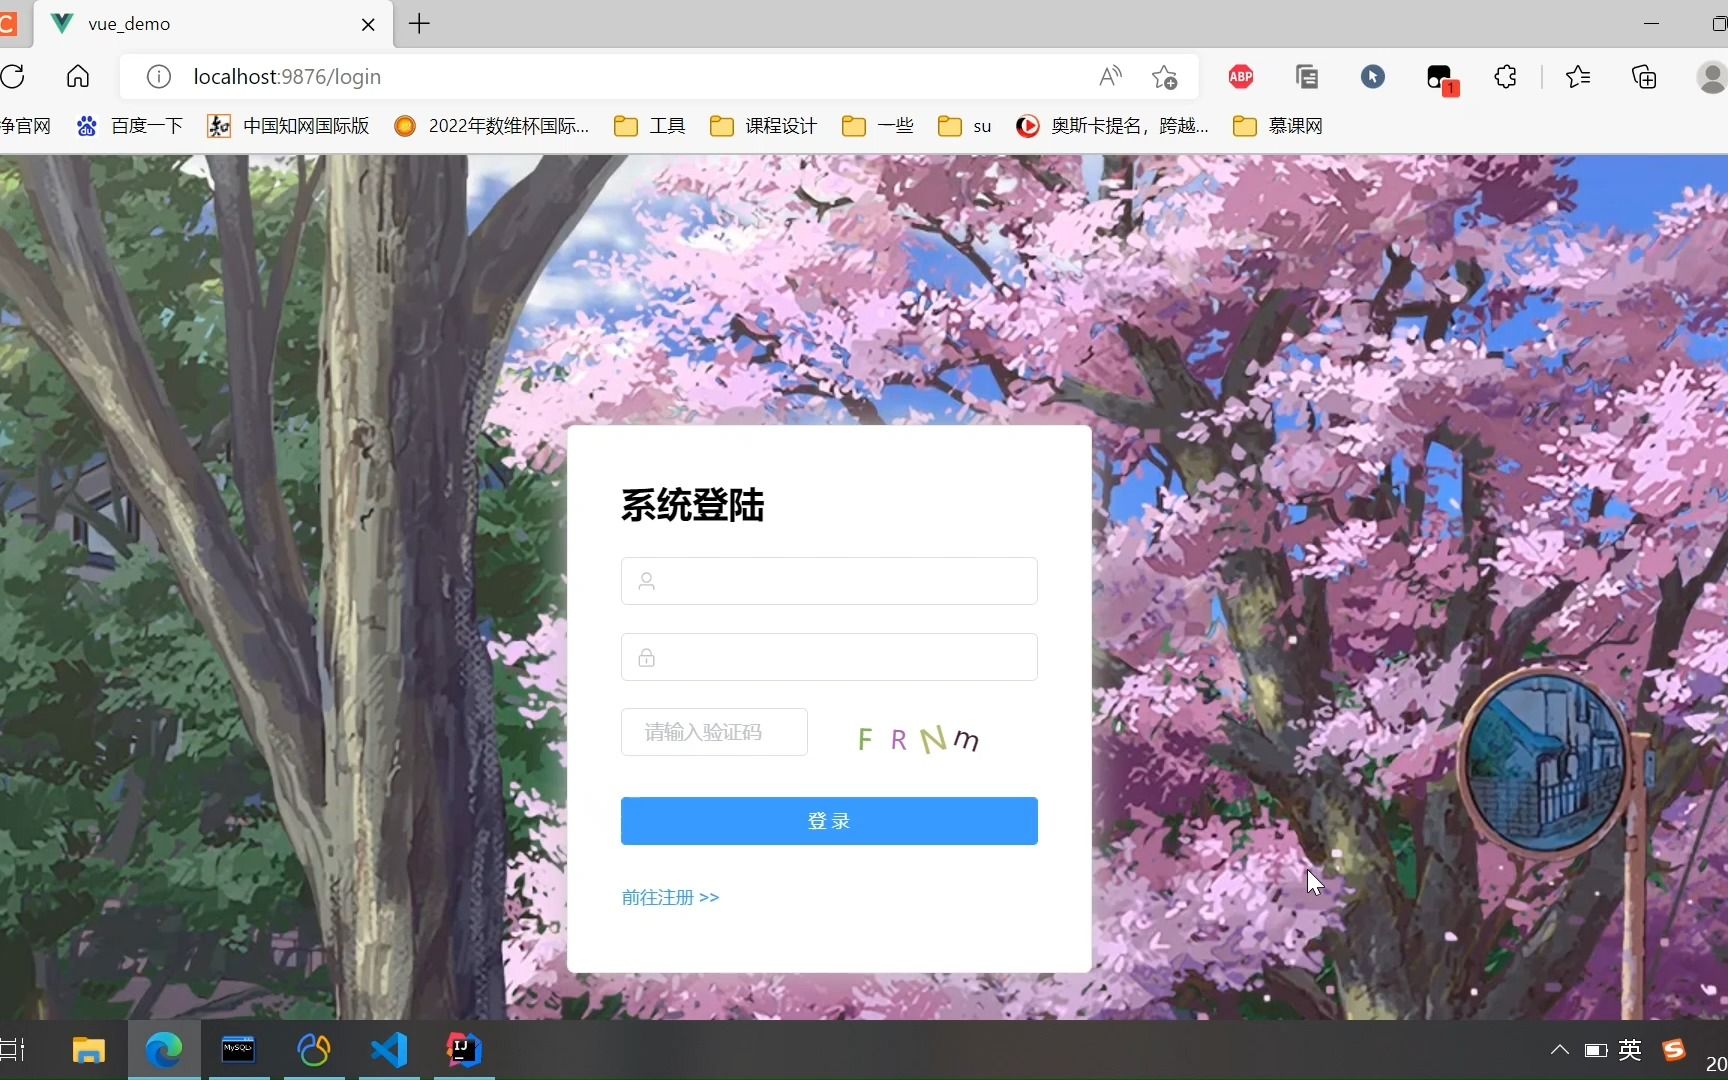The height and width of the screenshot is (1080, 1728).
Task: Focus the password input field
Action: [x=829, y=657]
